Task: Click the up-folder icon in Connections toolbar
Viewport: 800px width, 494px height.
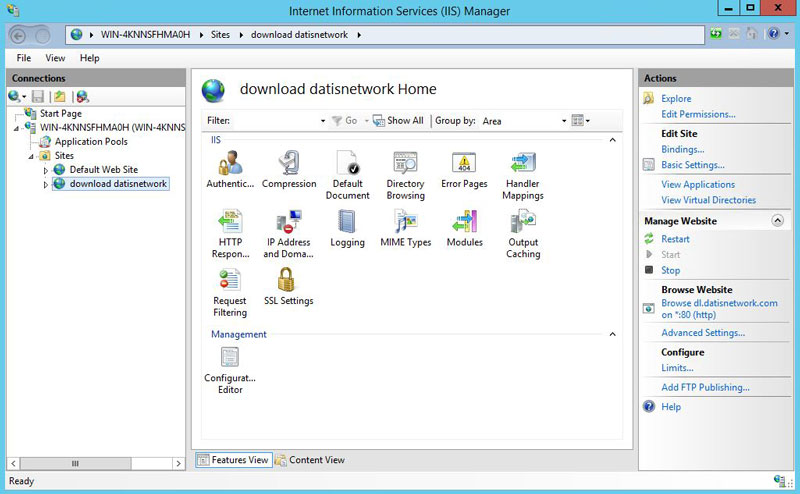Action: [60, 96]
